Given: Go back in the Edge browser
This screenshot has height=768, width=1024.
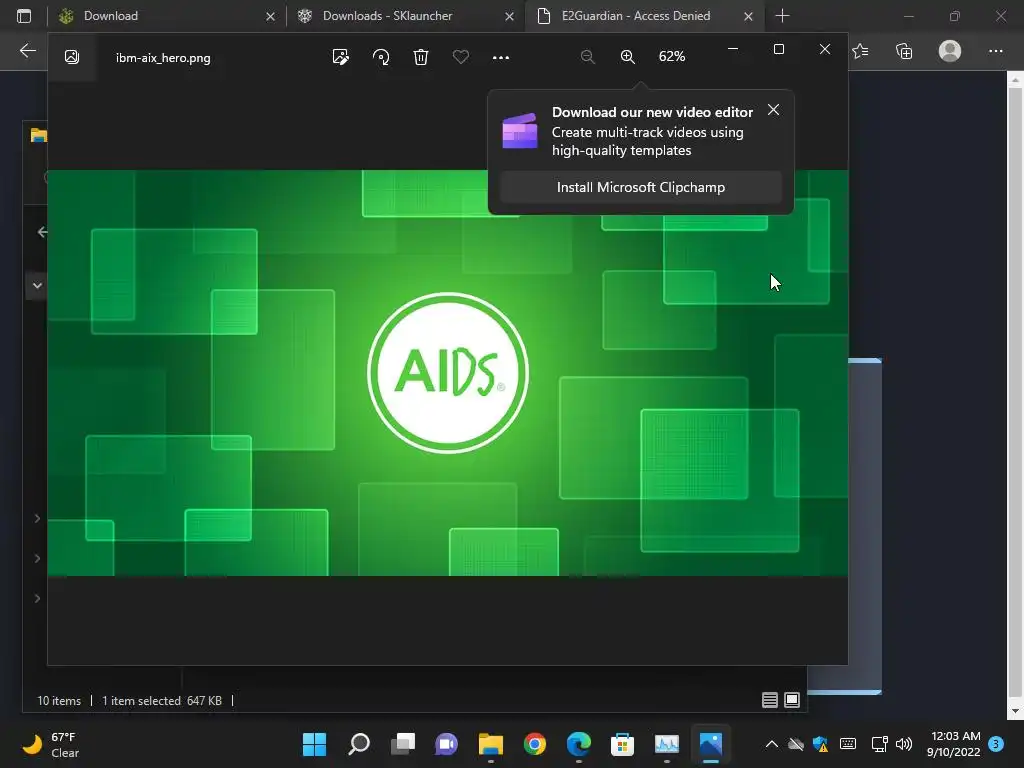Looking at the screenshot, I should [27, 51].
